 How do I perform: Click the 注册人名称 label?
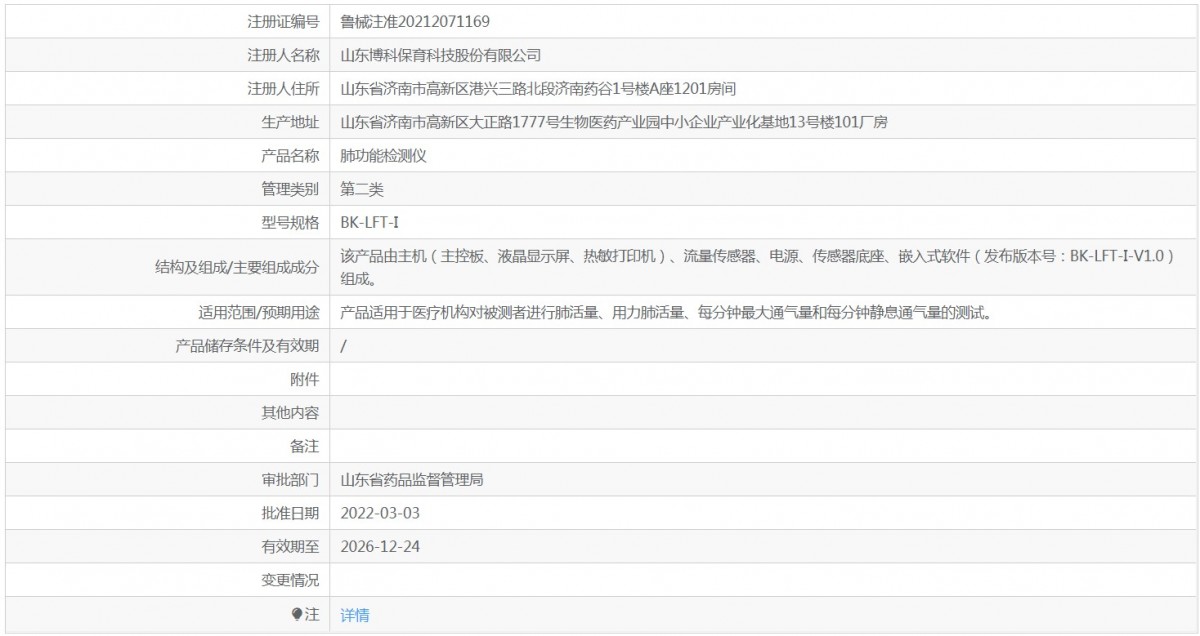coord(283,55)
